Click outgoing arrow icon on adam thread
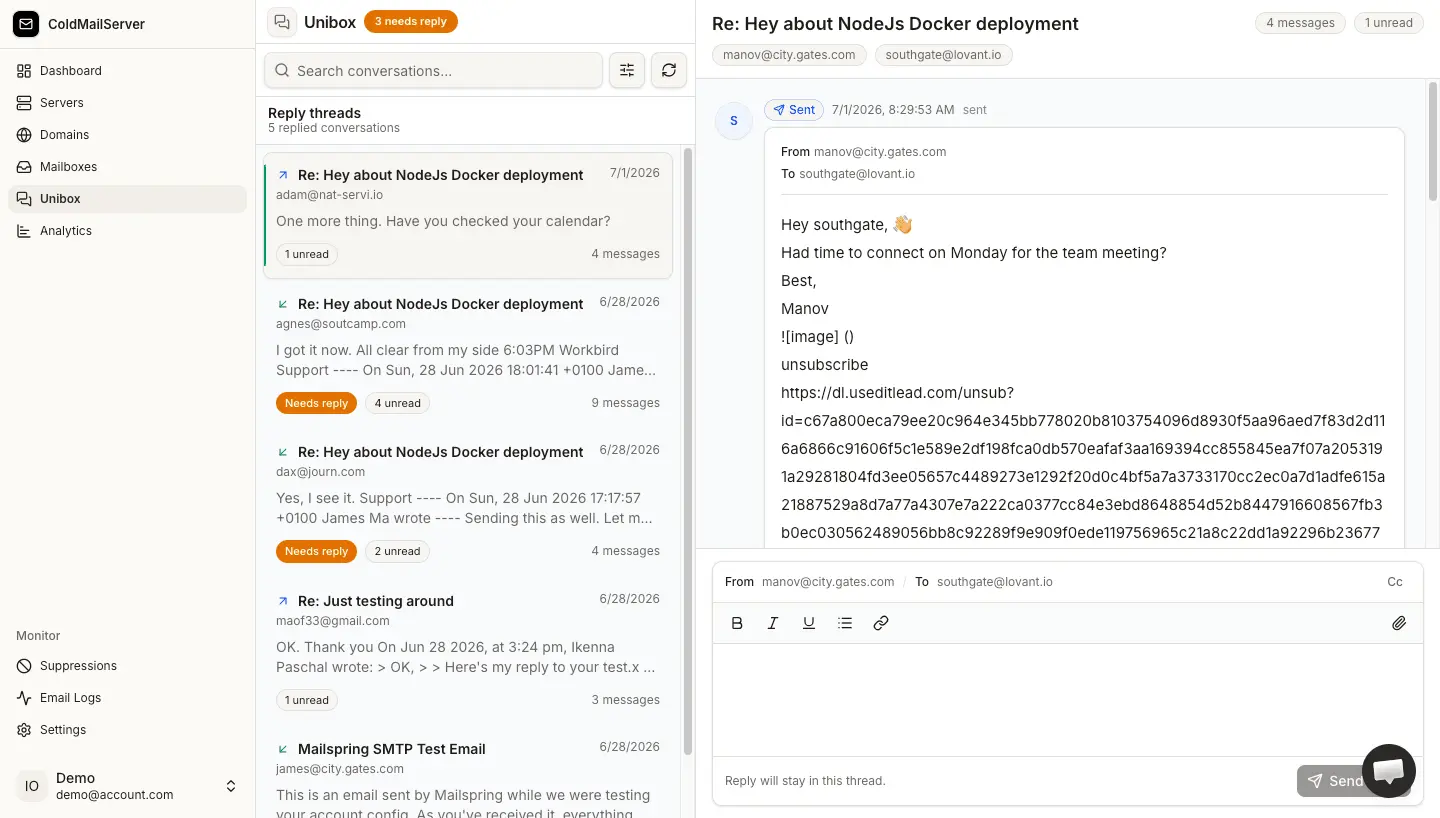Viewport: 1440px width, 818px height. click(283, 175)
